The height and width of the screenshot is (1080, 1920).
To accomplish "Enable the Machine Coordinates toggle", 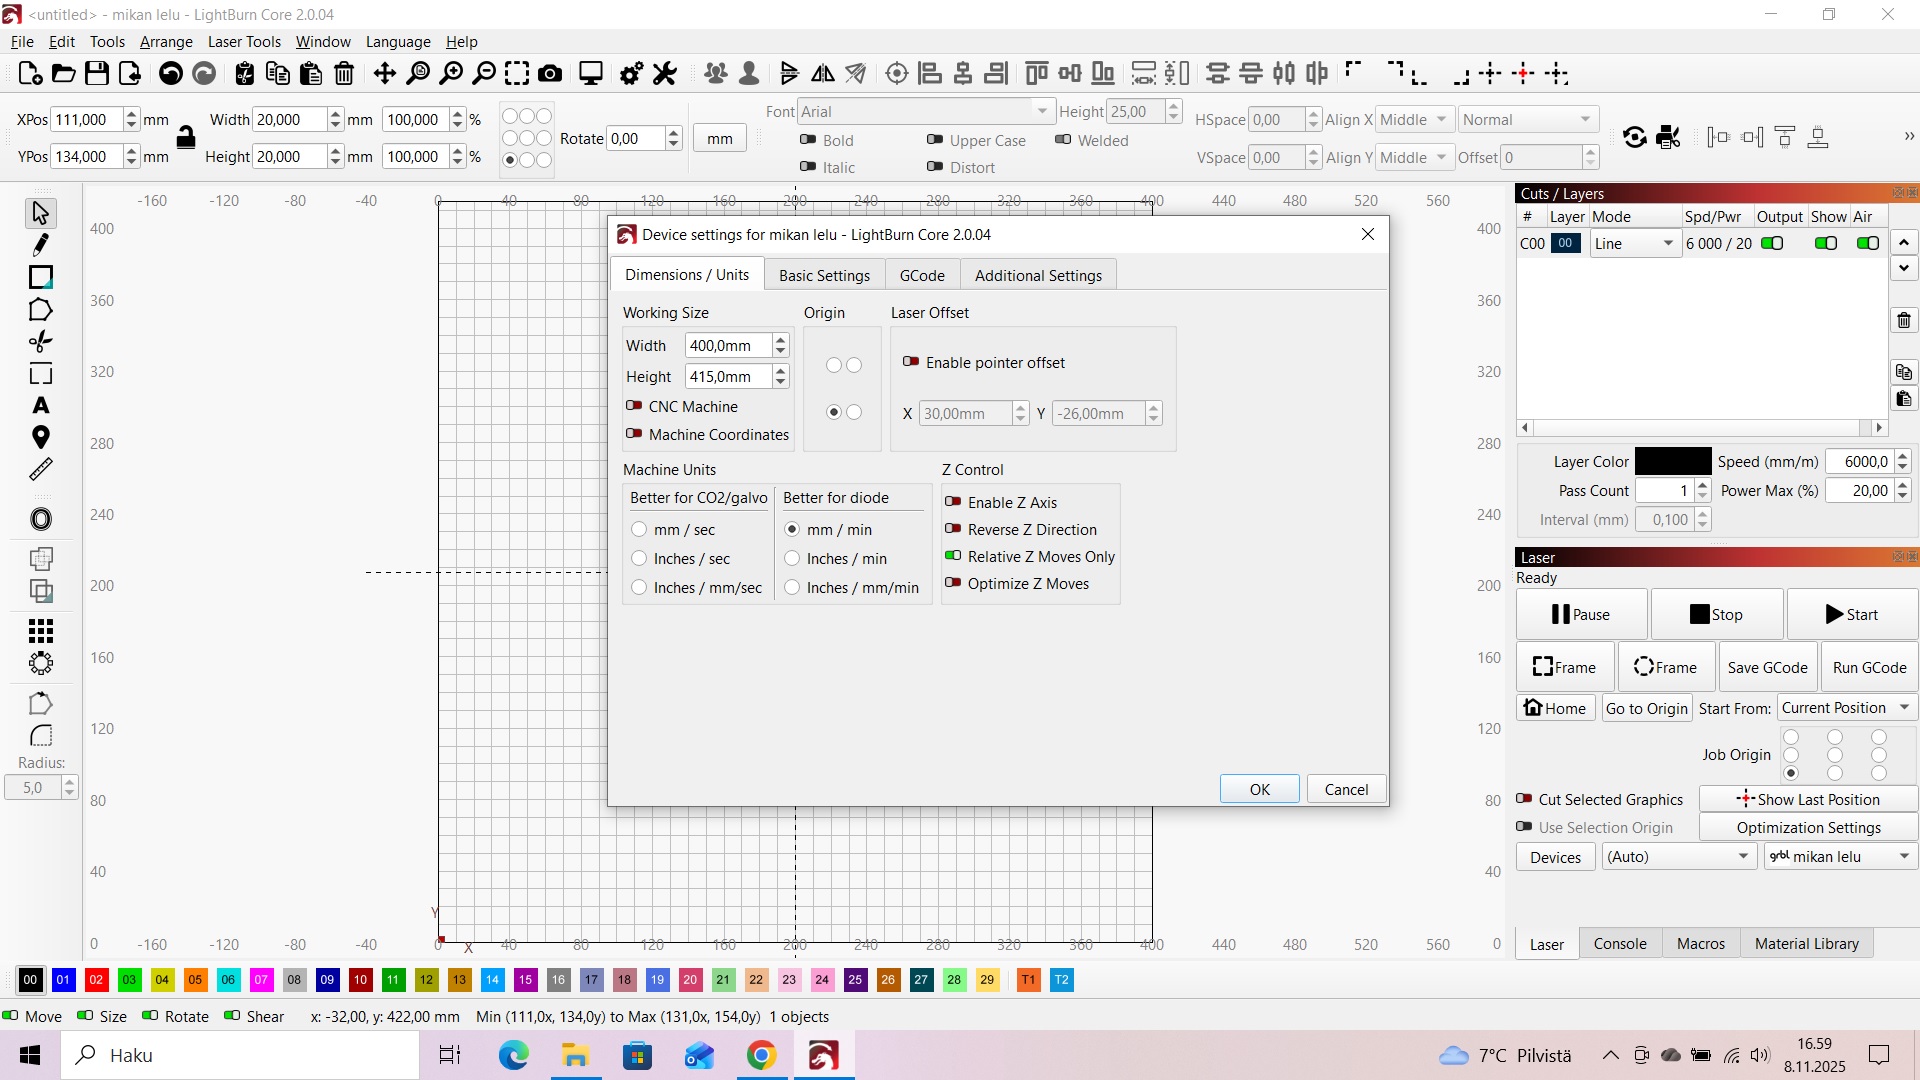I will (634, 434).
